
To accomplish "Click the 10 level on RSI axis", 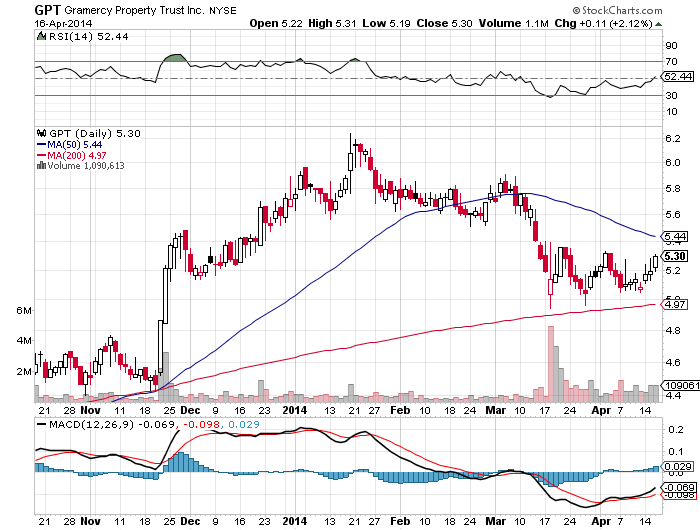I will pos(671,112).
